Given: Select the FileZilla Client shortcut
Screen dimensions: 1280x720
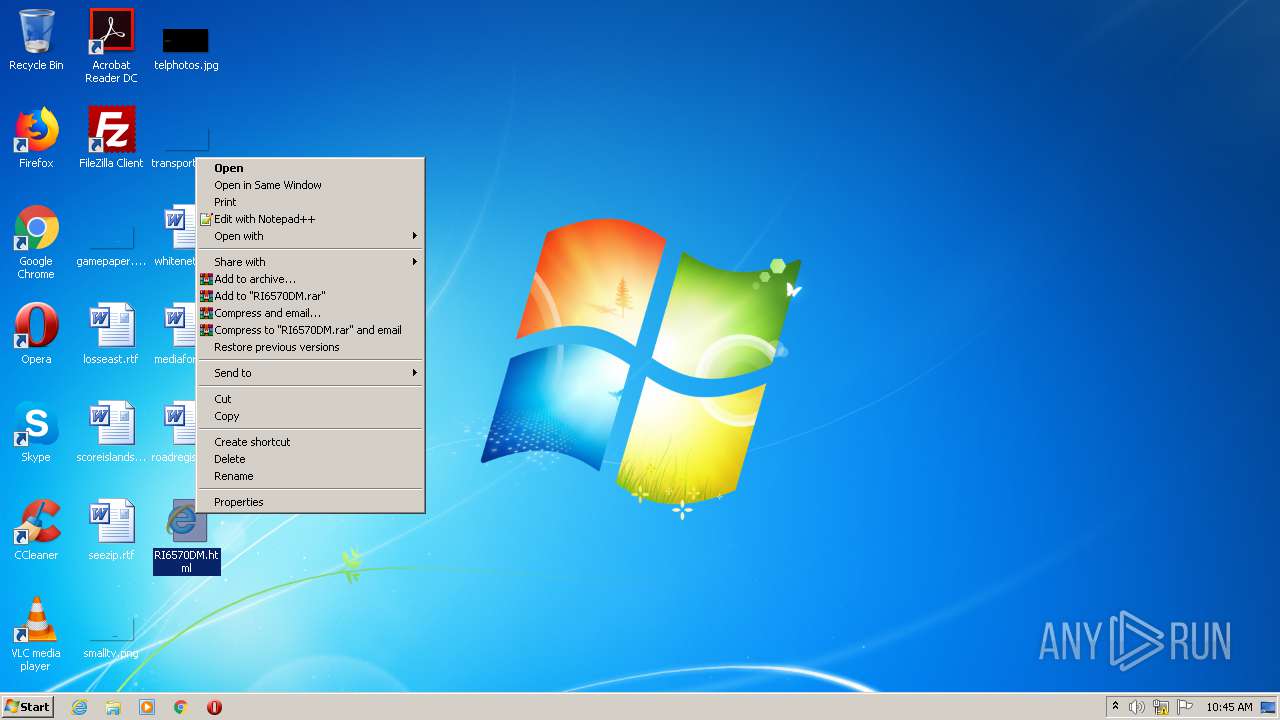Looking at the screenshot, I should 111,138.
